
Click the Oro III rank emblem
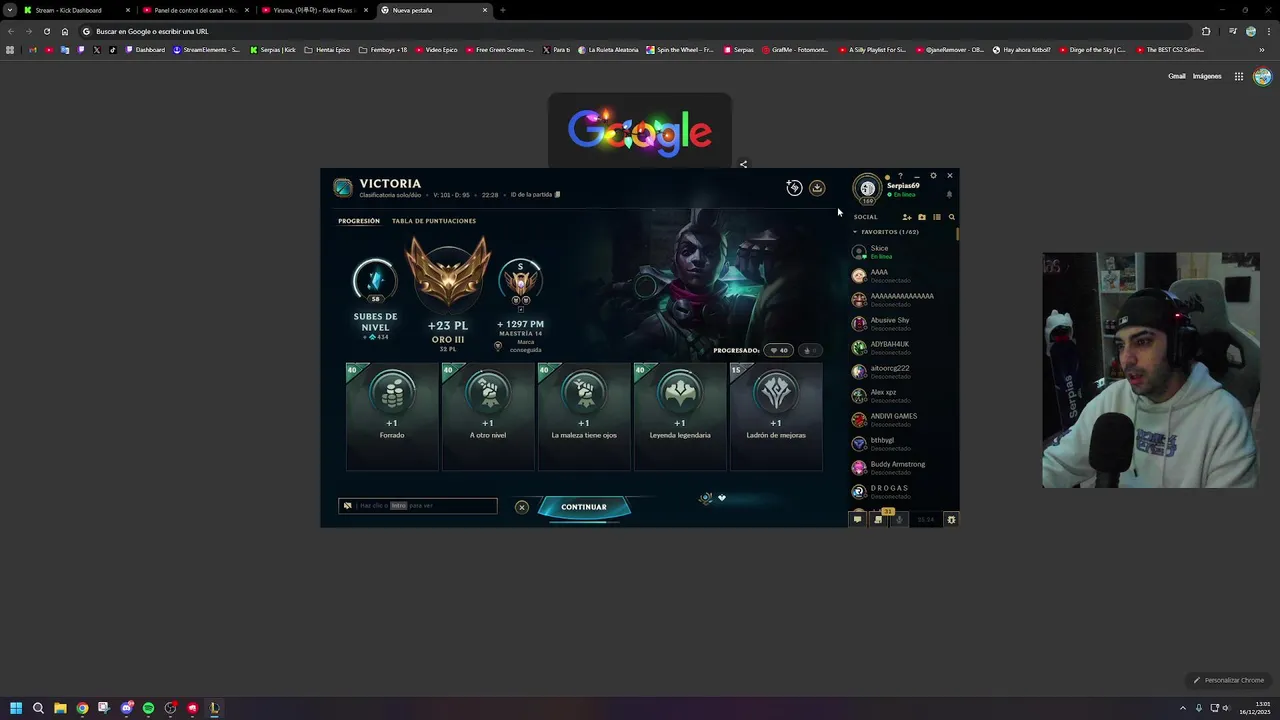pos(447,275)
